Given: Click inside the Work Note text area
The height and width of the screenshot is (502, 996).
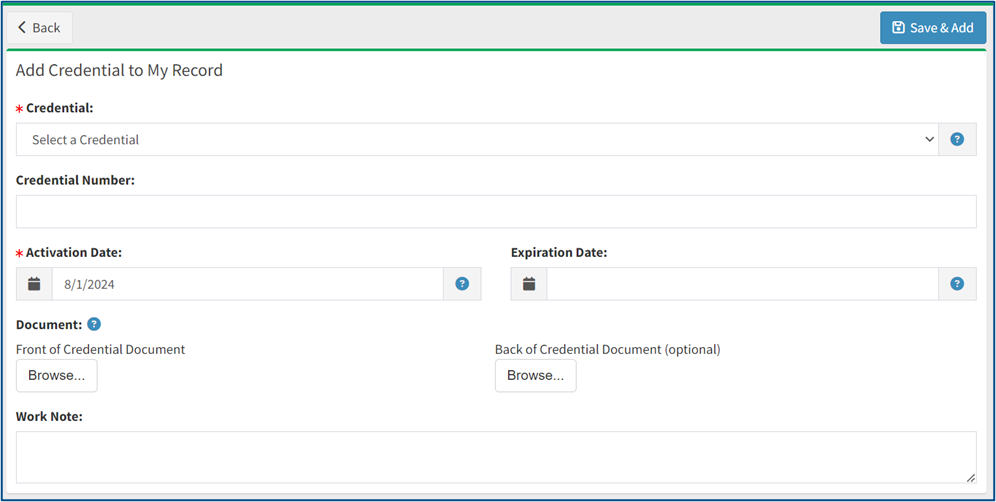Looking at the screenshot, I should click(496, 458).
